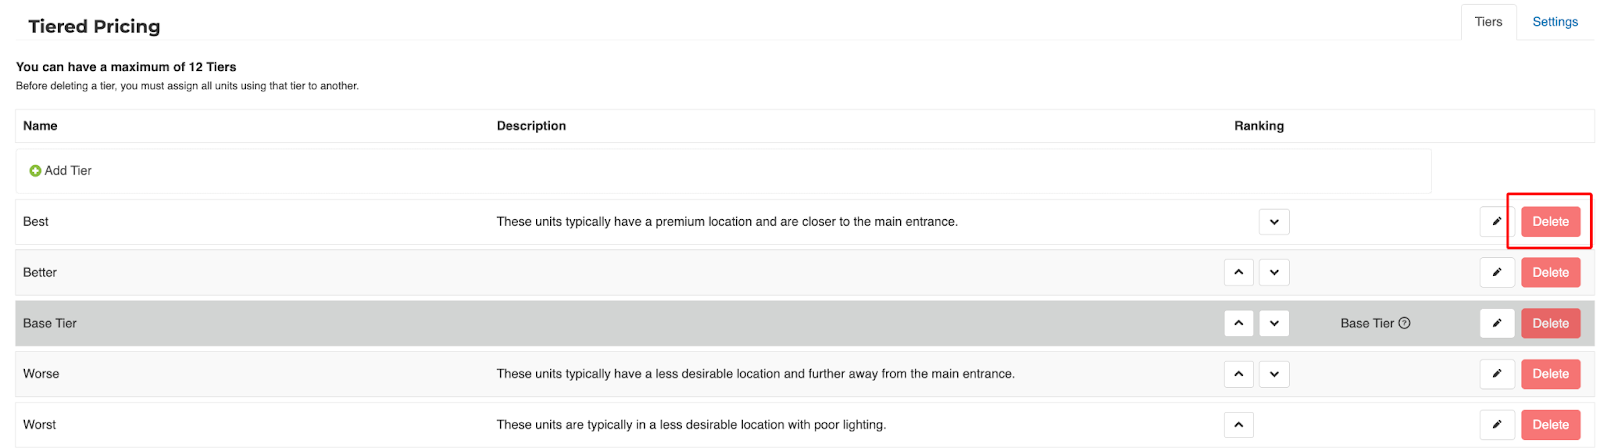Move the Best tier down in ranking
Screen dimensions: 1600x448
(1274, 222)
